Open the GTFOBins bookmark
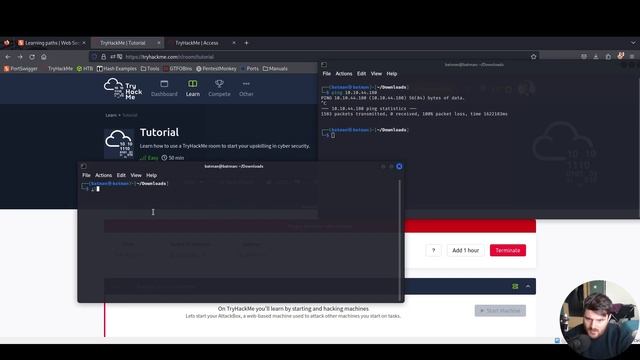The image size is (640, 360). pyautogui.click(x=178, y=69)
